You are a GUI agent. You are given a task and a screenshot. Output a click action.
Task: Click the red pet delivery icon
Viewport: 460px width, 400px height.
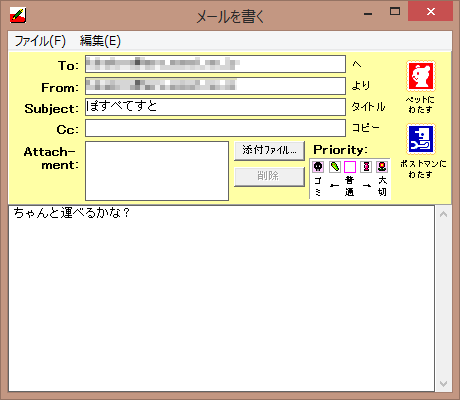click(421, 76)
